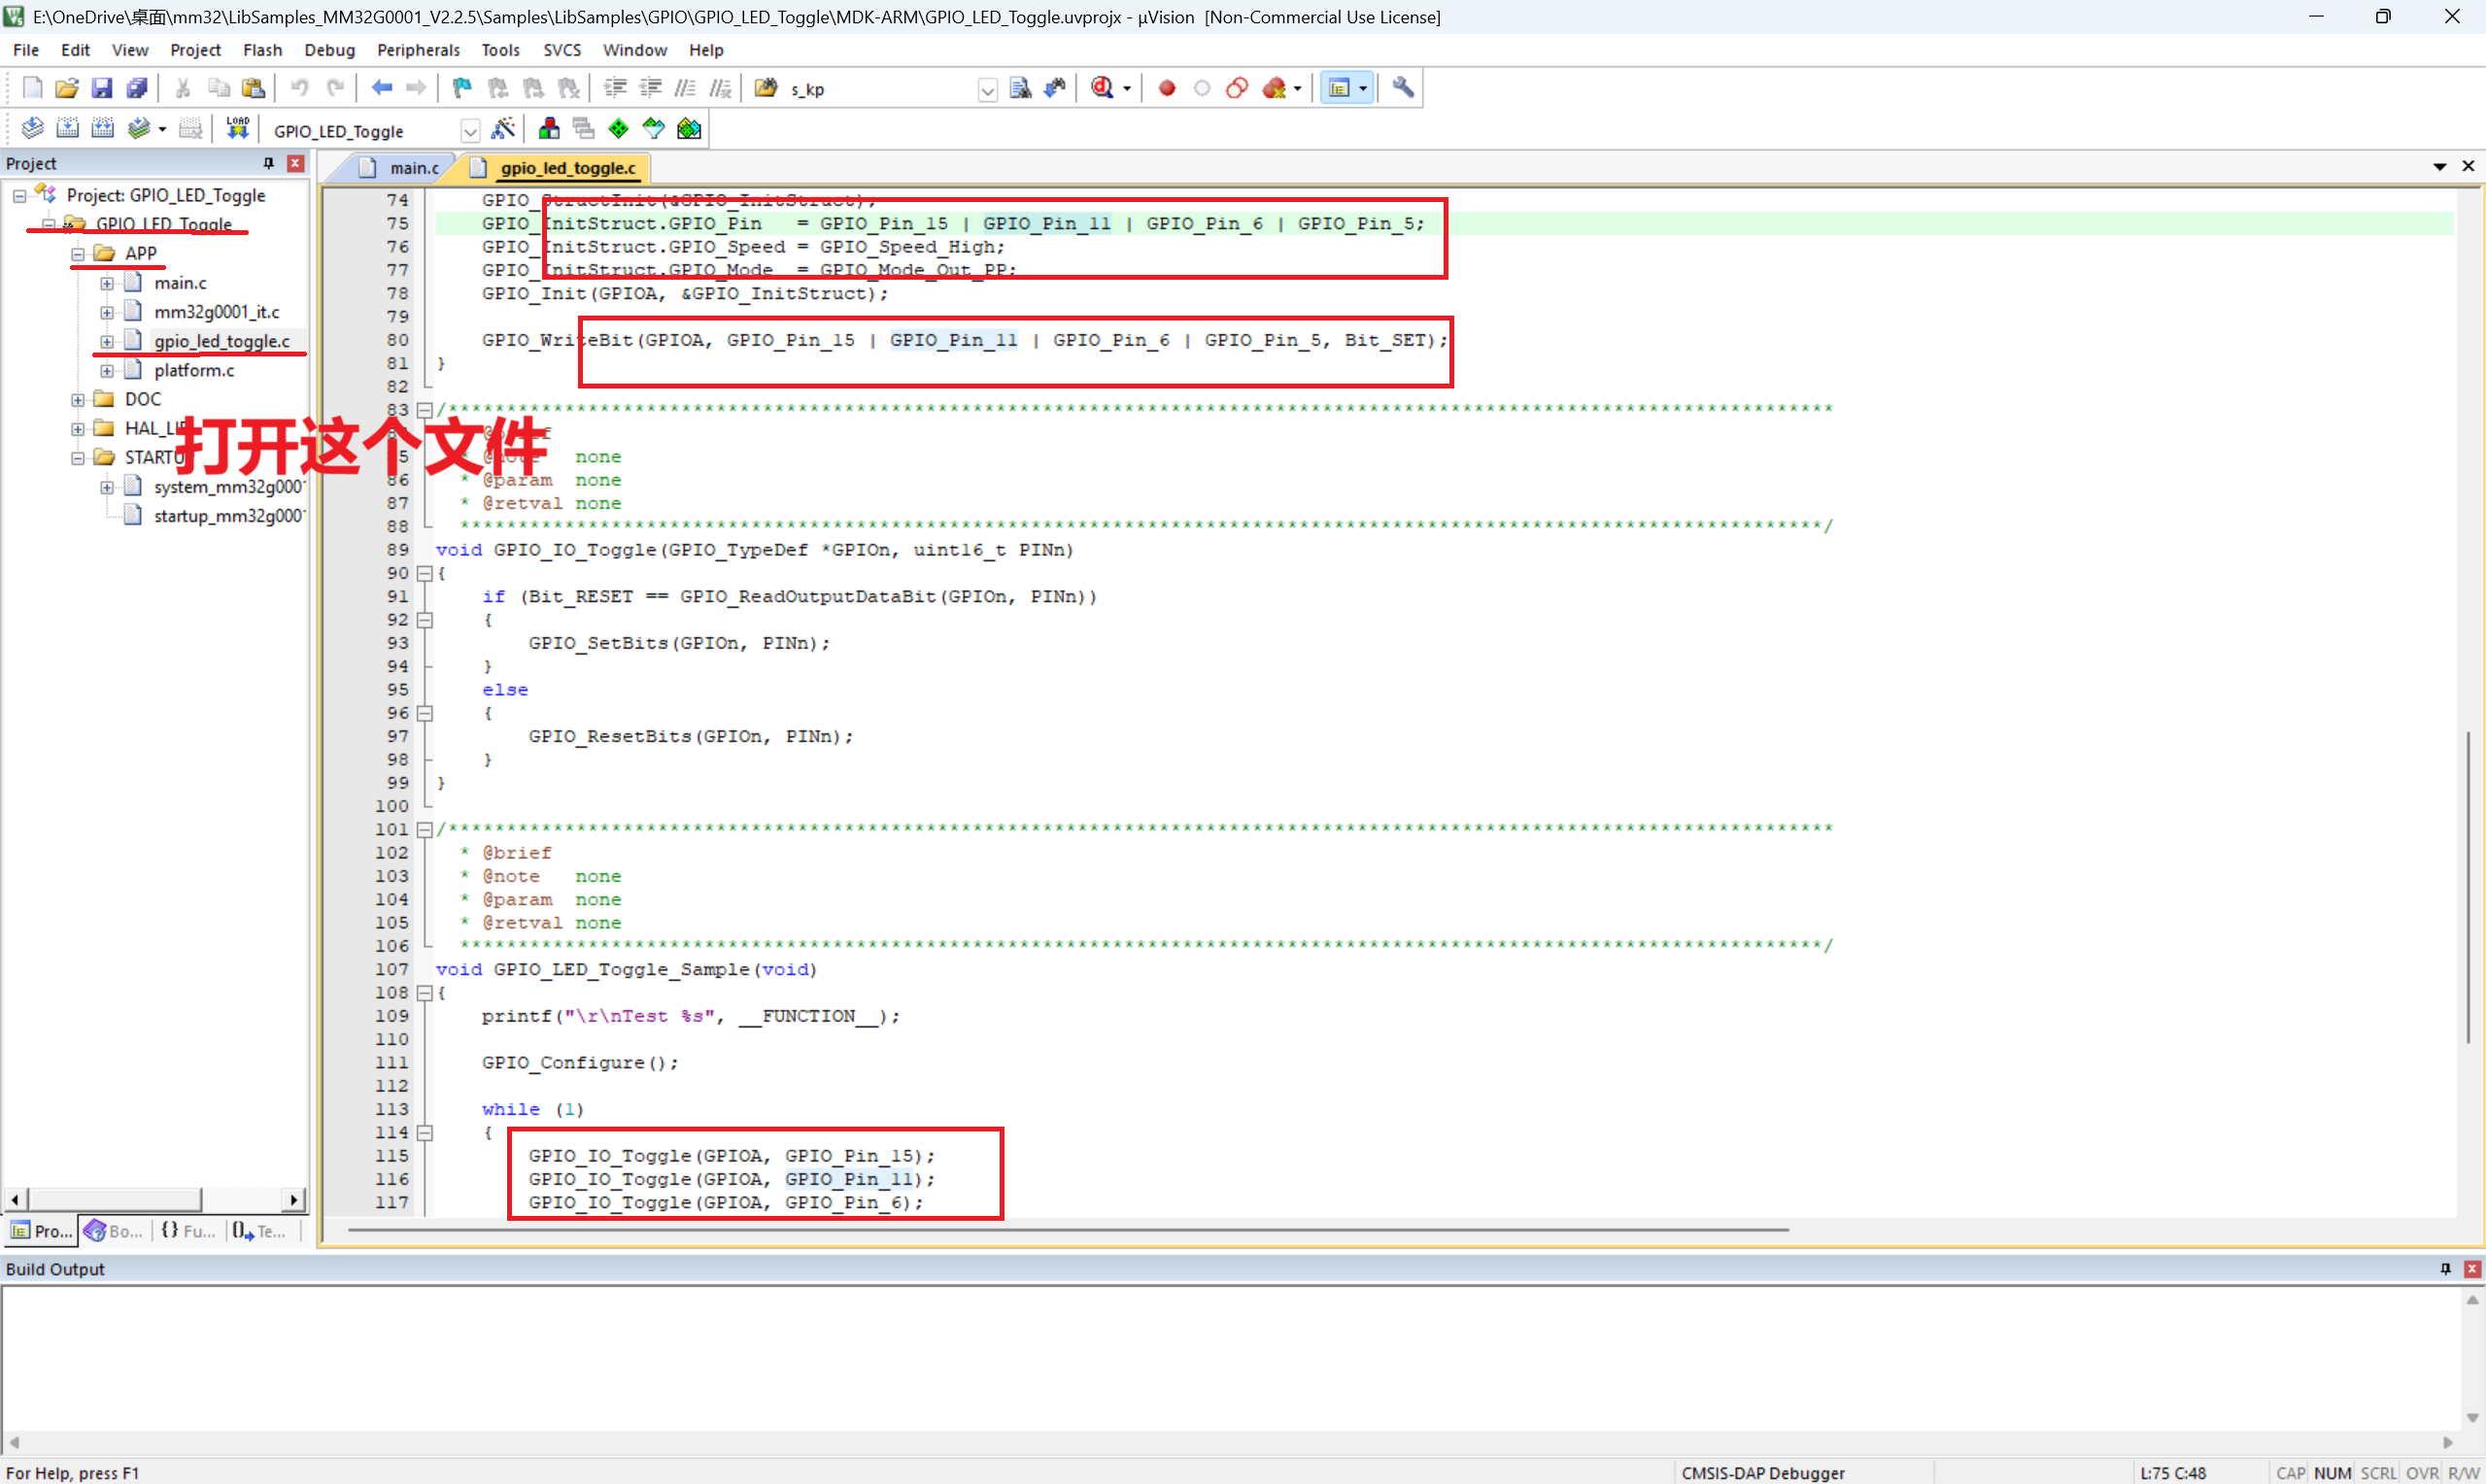This screenshot has width=2486, height=1484.
Task: Click the Manage Project Items icon
Action: 549,129
